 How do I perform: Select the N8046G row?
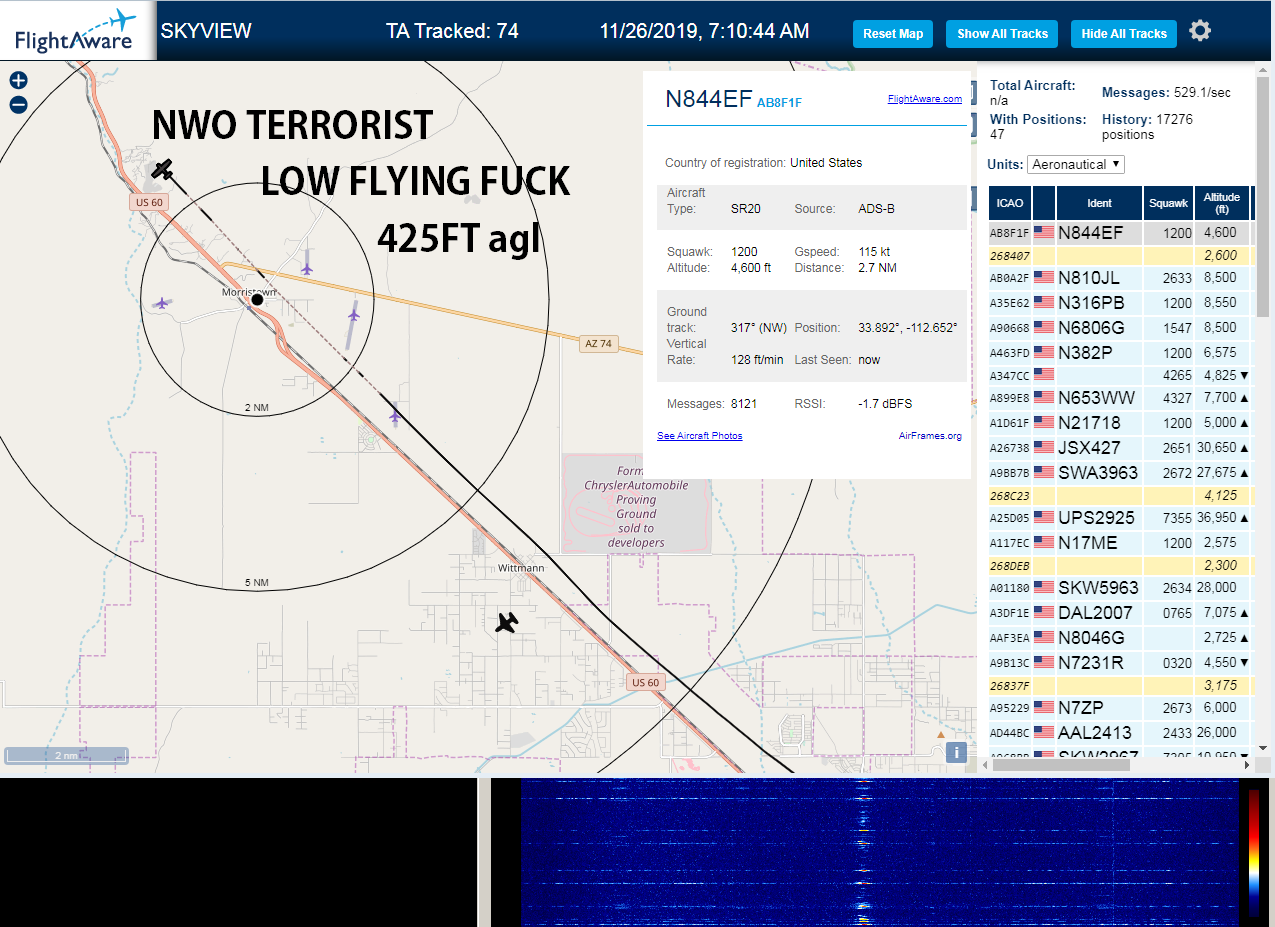[x=1120, y=638]
